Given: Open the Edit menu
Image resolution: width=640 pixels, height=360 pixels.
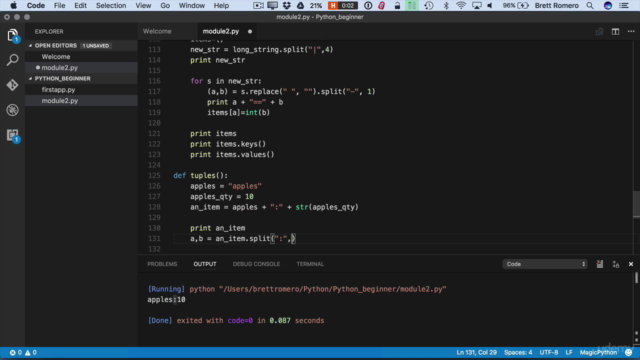Looking at the screenshot, I should 80,5.
